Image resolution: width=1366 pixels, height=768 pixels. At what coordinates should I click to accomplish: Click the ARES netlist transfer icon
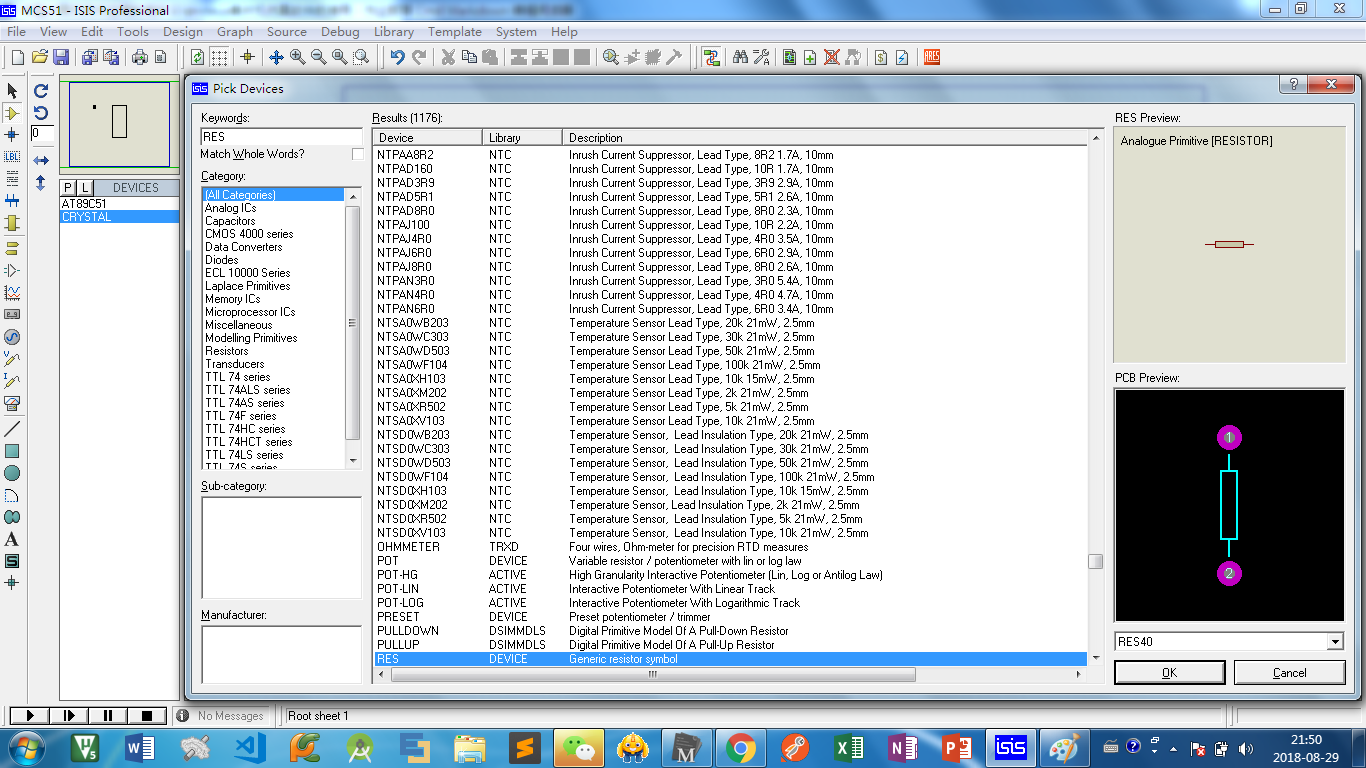click(932, 57)
